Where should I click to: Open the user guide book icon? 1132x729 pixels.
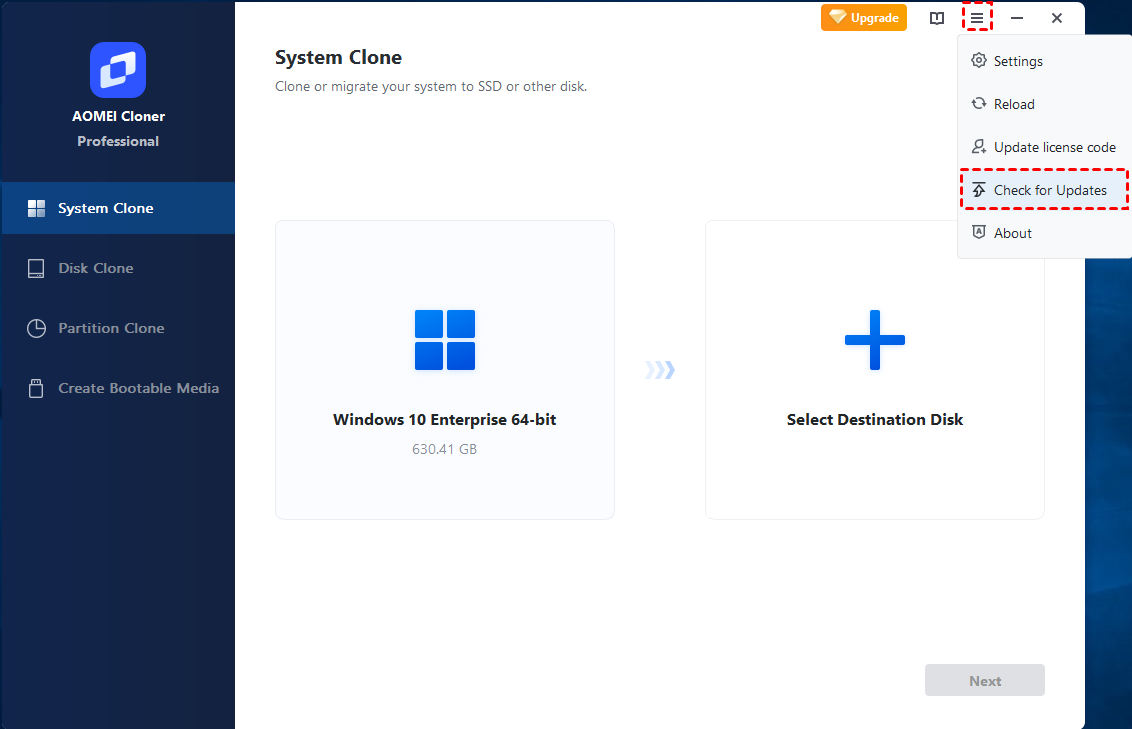click(x=936, y=18)
